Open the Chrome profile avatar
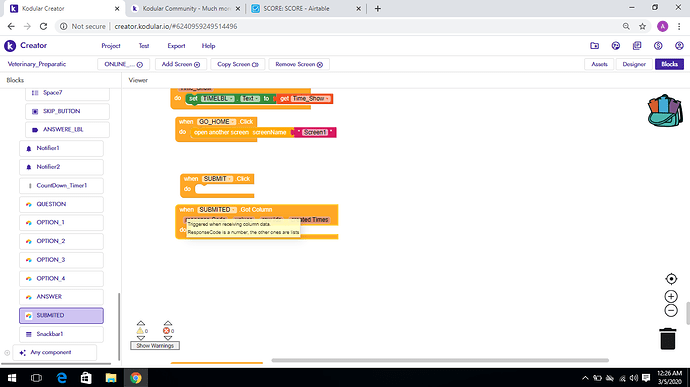690x387 pixels. point(662,26)
